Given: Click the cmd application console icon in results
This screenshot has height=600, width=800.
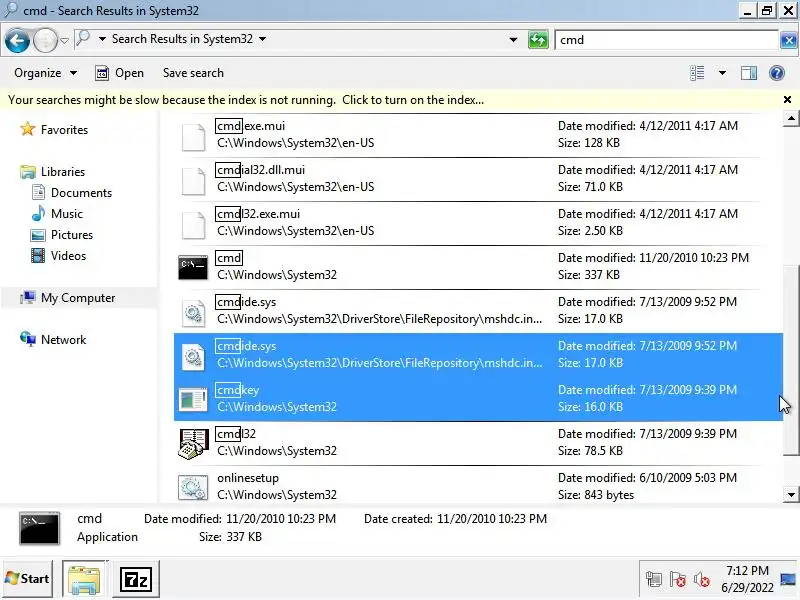Looking at the screenshot, I should tap(193, 267).
